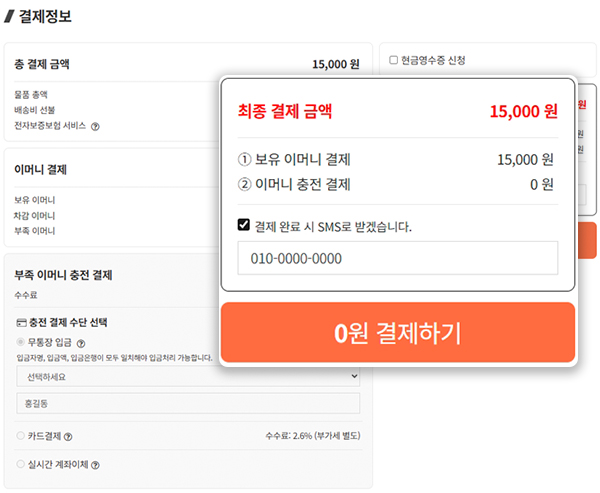Screen dimensions: 600x493
Task: Click the 이머니 충전 결제 amount row
Action: coord(397,184)
